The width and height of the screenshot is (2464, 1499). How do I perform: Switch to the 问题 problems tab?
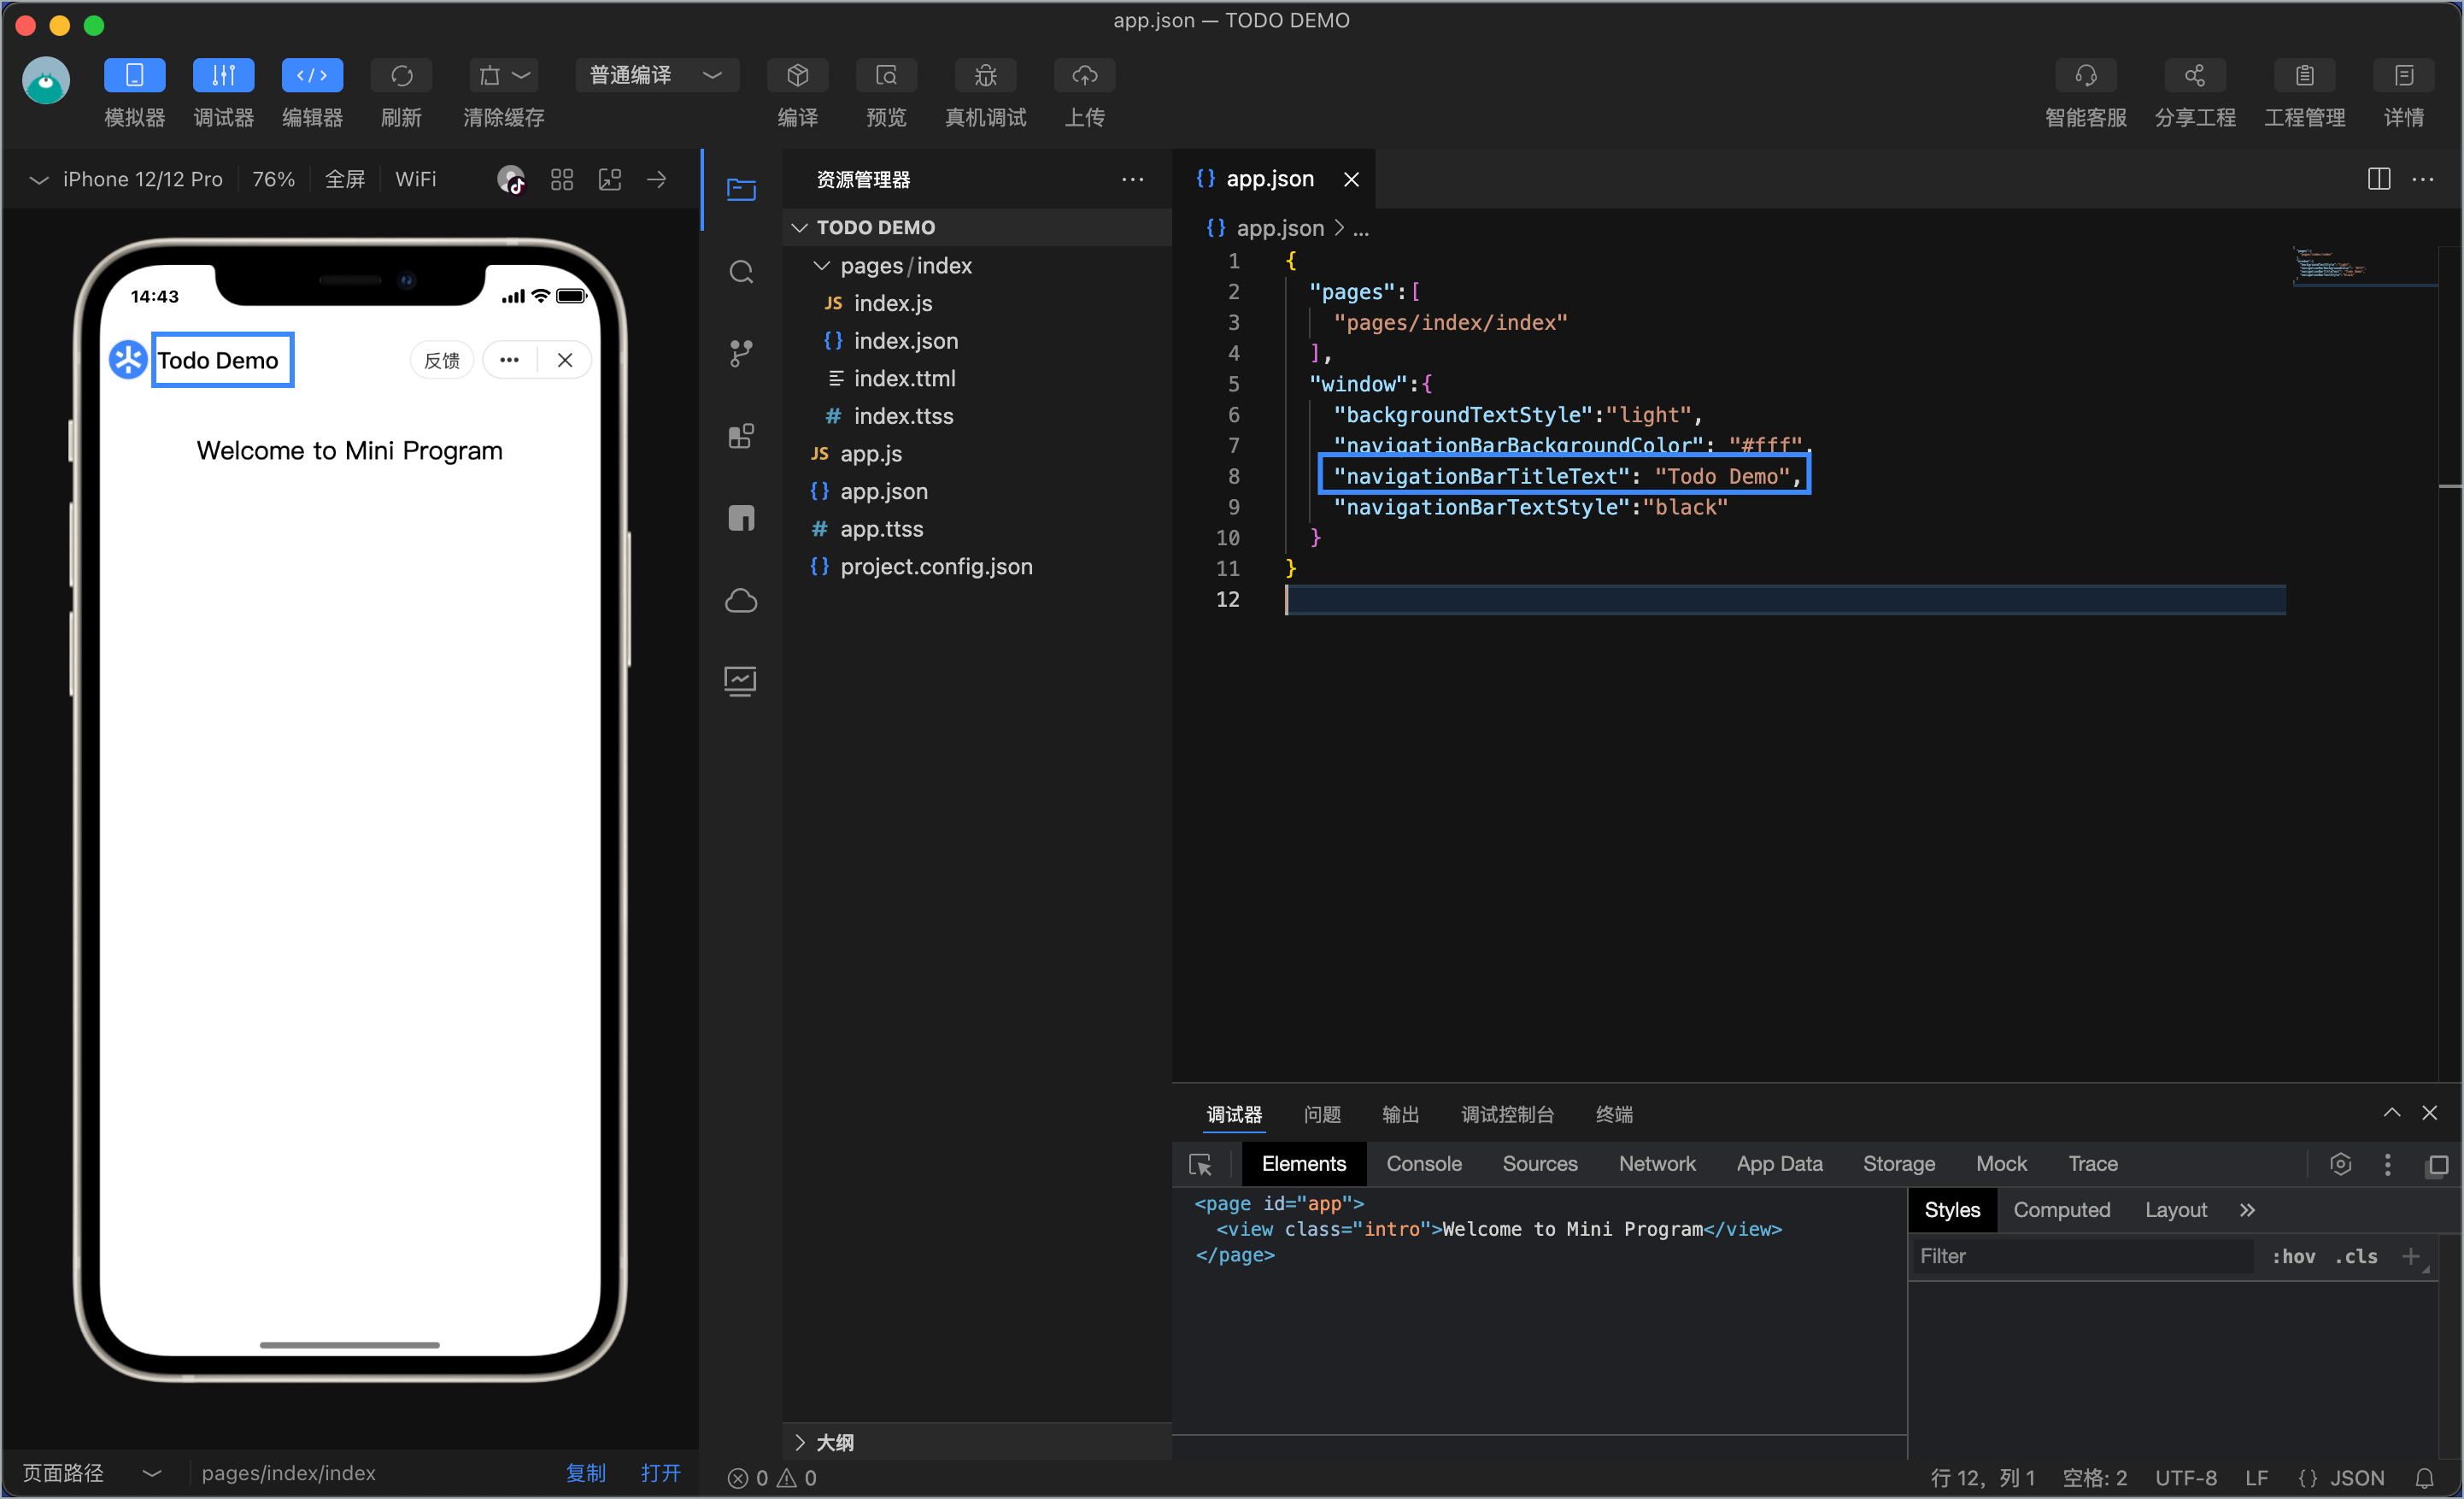[x=1322, y=1115]
